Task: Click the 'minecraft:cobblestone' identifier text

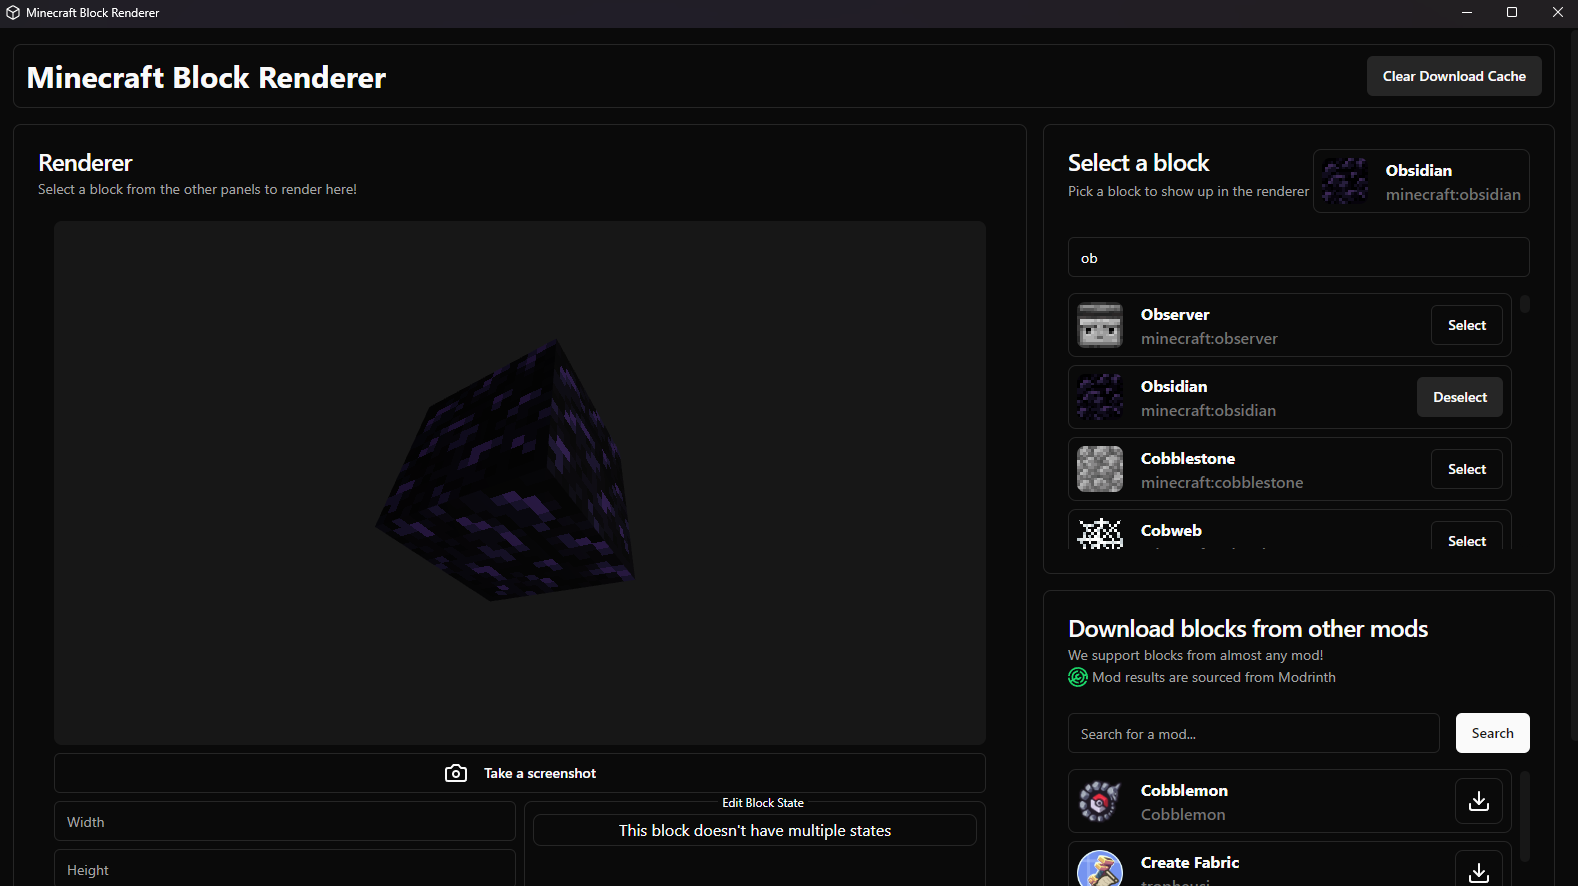Action: 1222,482
